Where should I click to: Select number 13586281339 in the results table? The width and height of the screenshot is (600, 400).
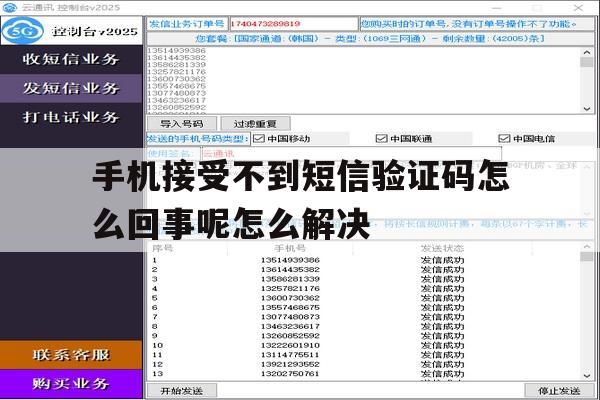(x=290, y=279)
